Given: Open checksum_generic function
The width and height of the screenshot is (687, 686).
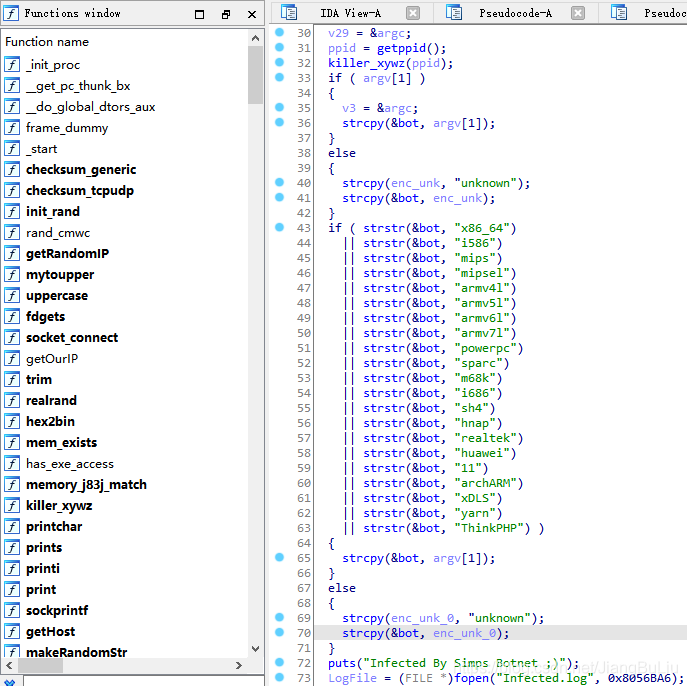Looking at the screenshot, I should [x=81, y=170].
